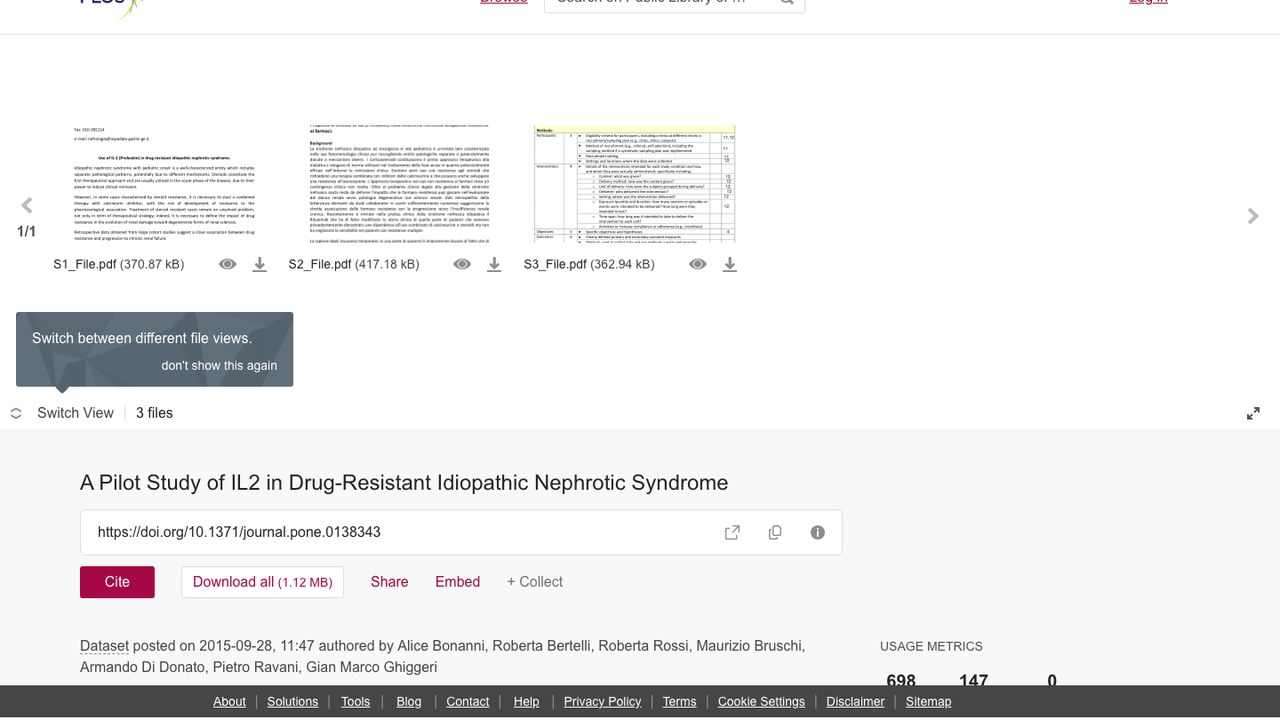Open Solutions link in footer

pyautogui.click(x=292, y=702)
